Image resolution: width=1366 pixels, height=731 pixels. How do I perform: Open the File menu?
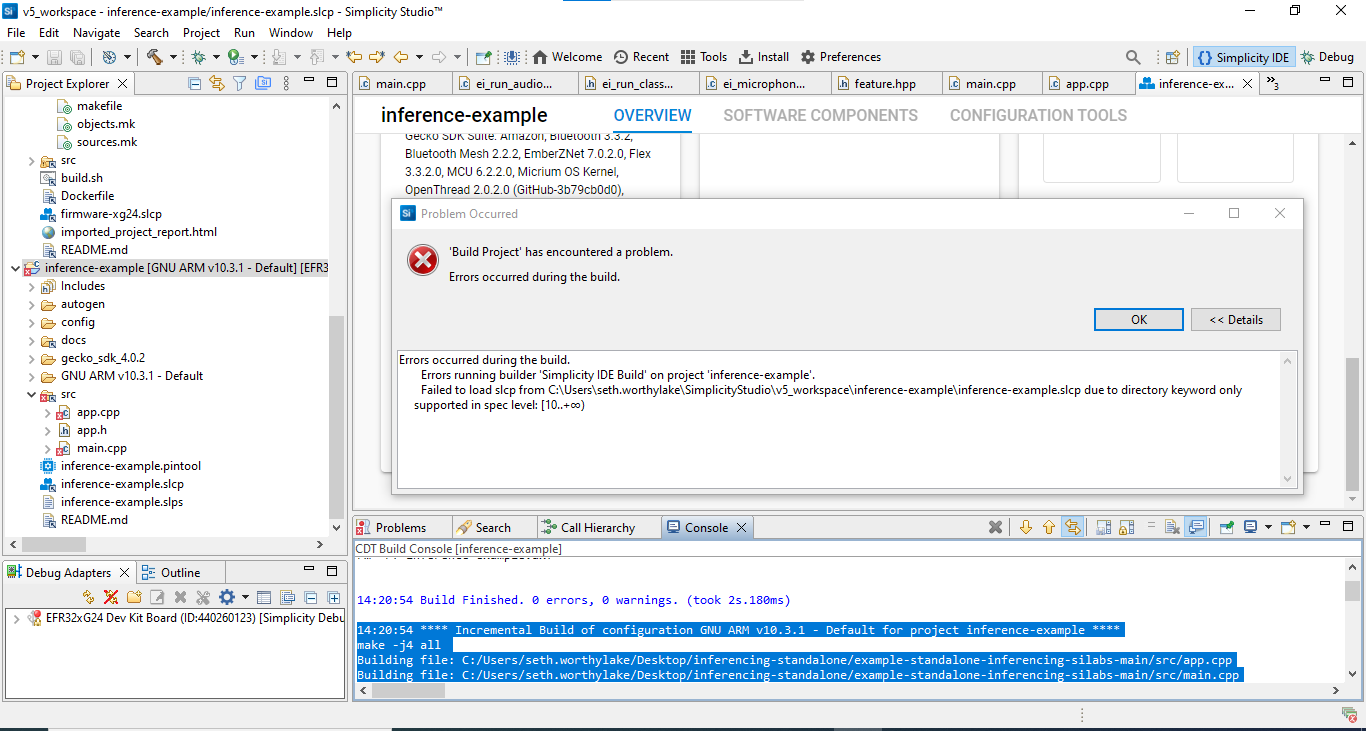pos(16,33)
